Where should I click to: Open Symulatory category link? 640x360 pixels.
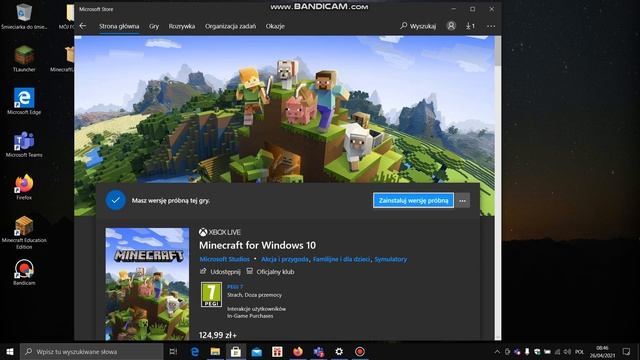tap(391, 259)
